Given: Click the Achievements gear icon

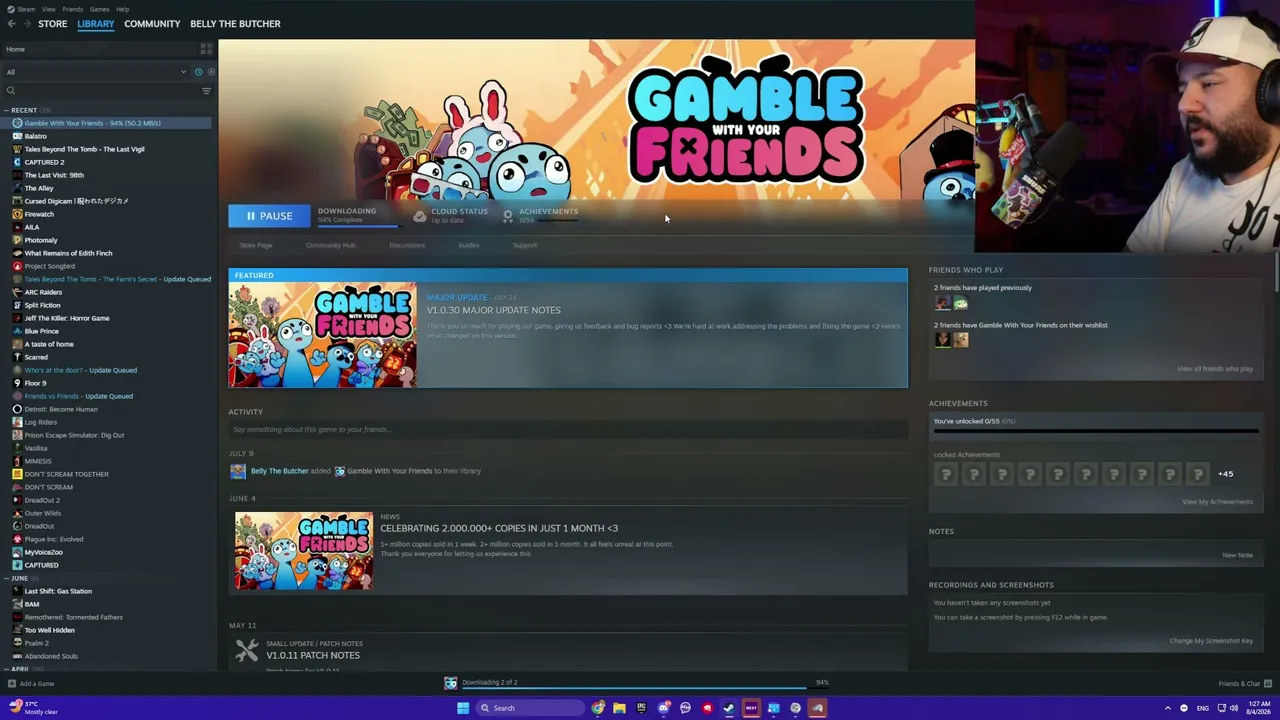Looking at the screenshot, I should point(508,215).
